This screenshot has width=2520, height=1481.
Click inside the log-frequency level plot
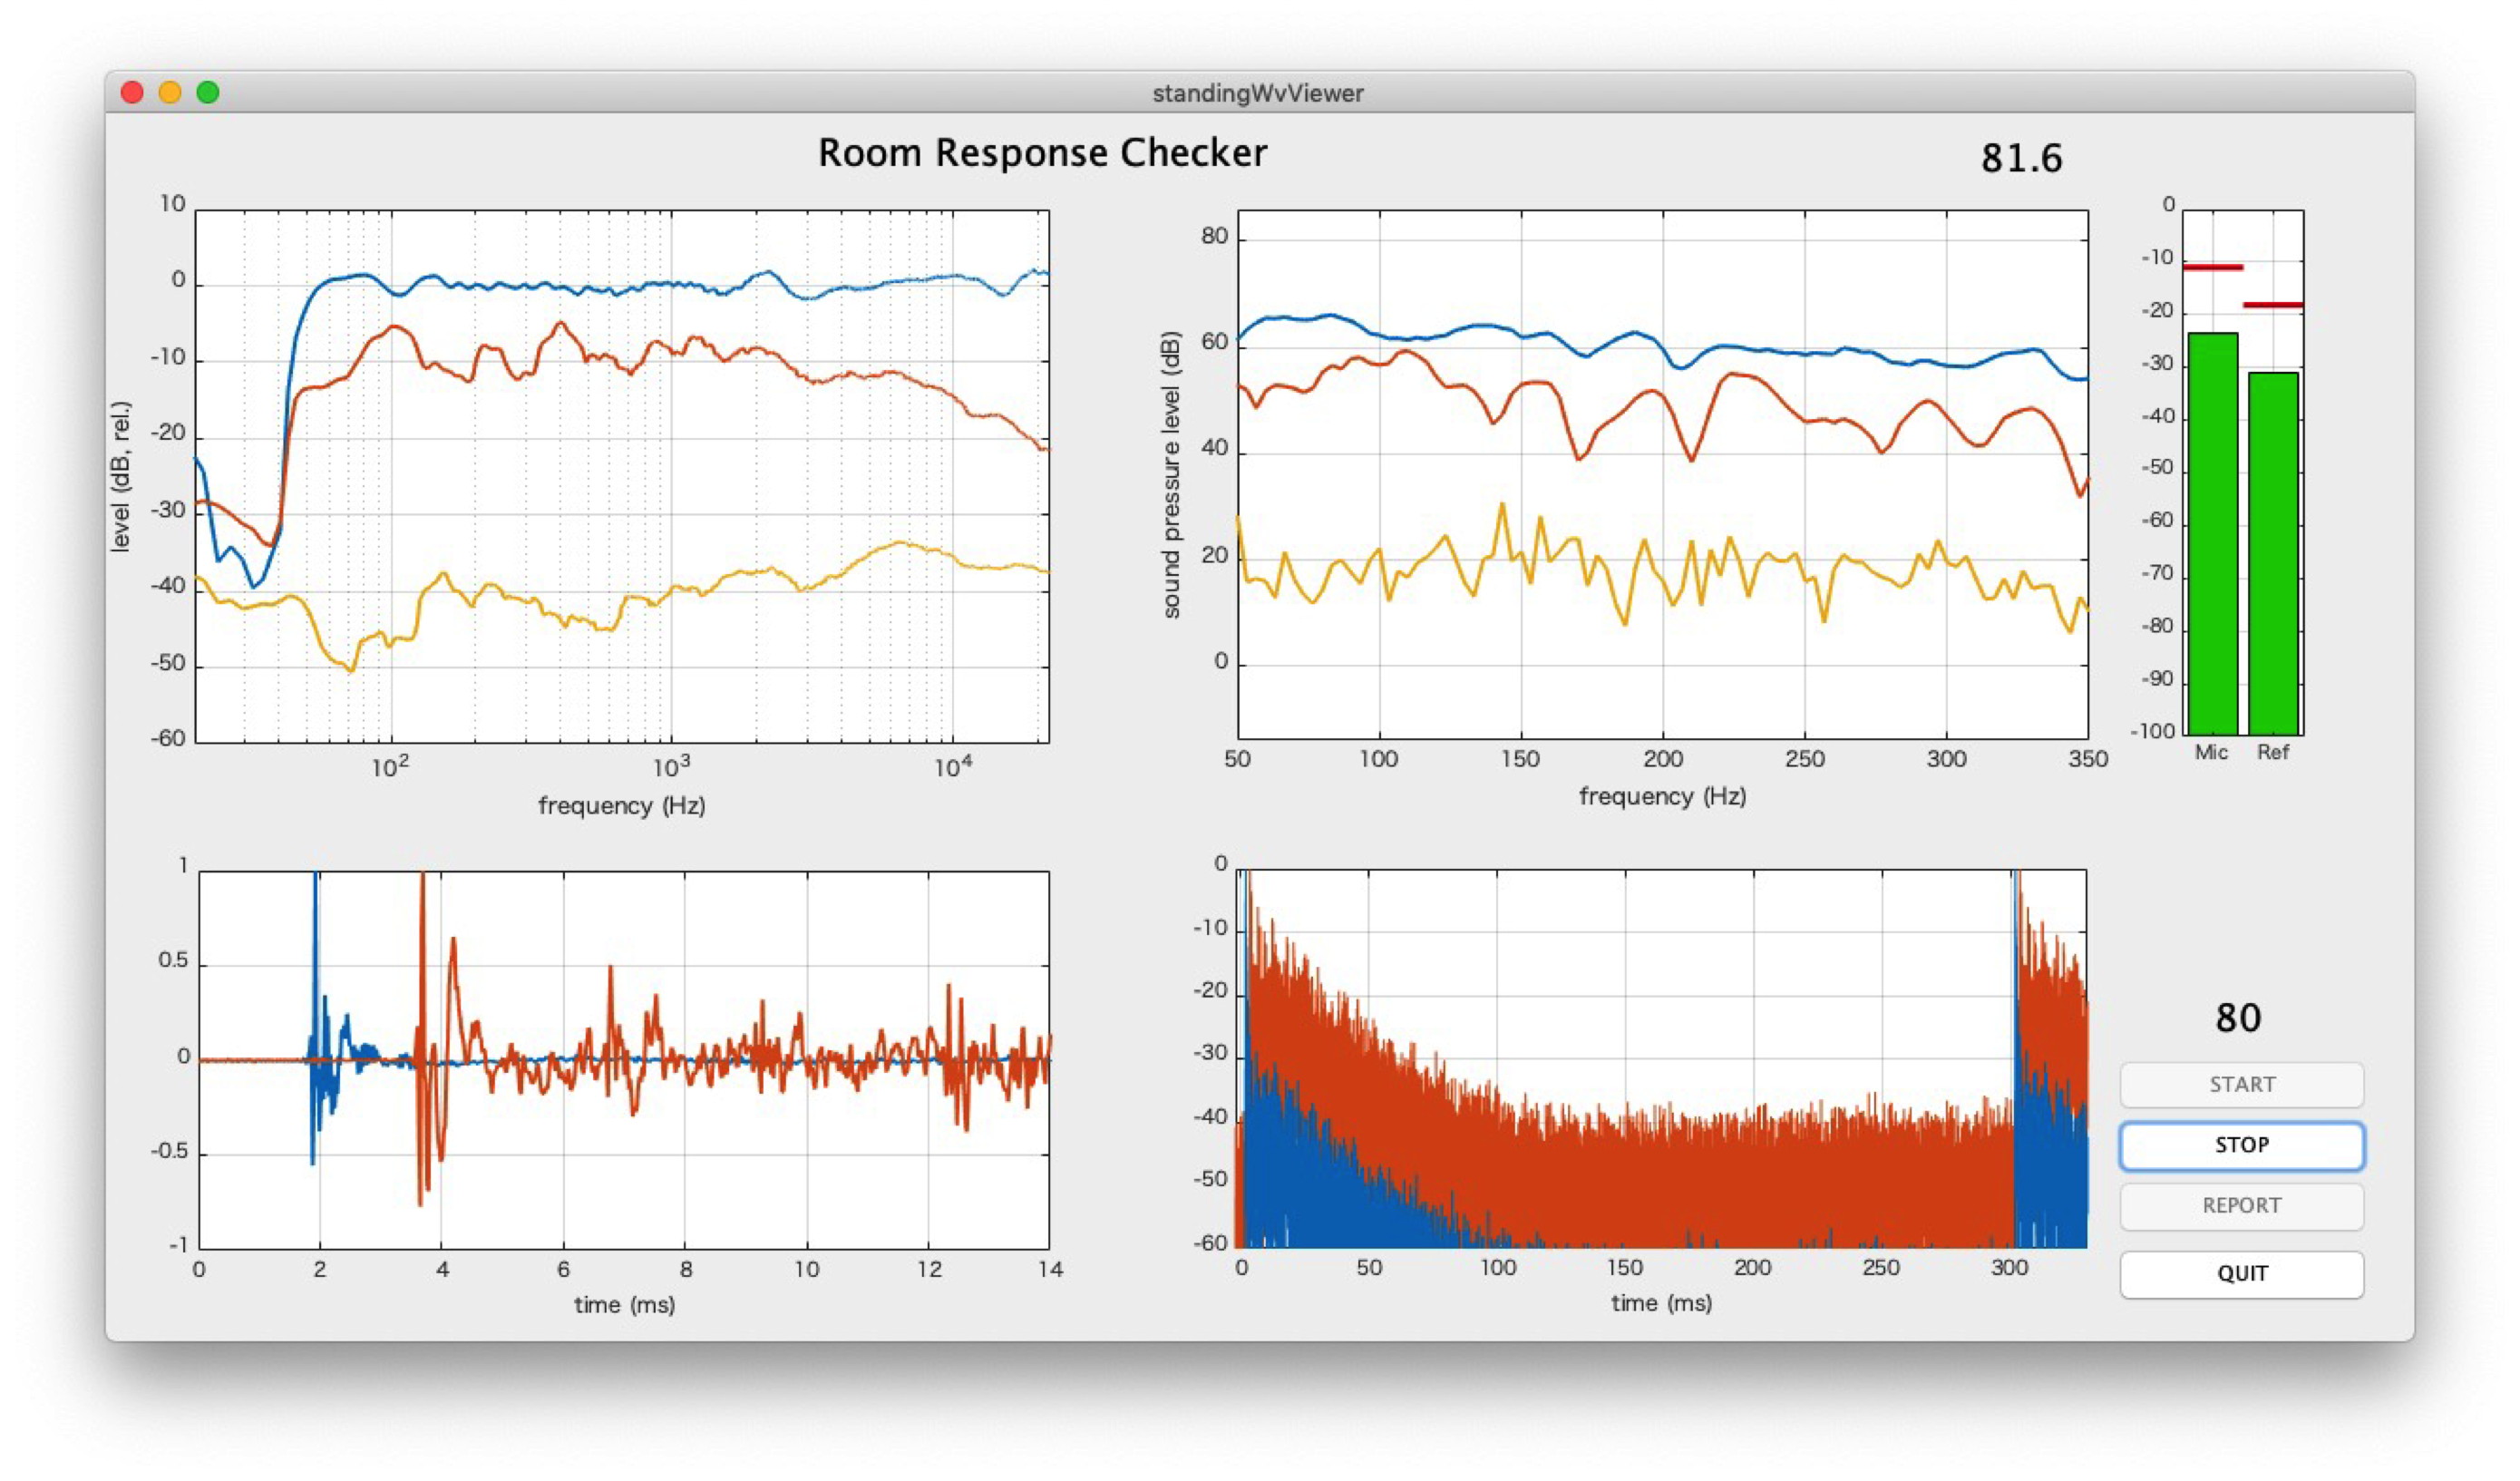click(x=622, y=476)
